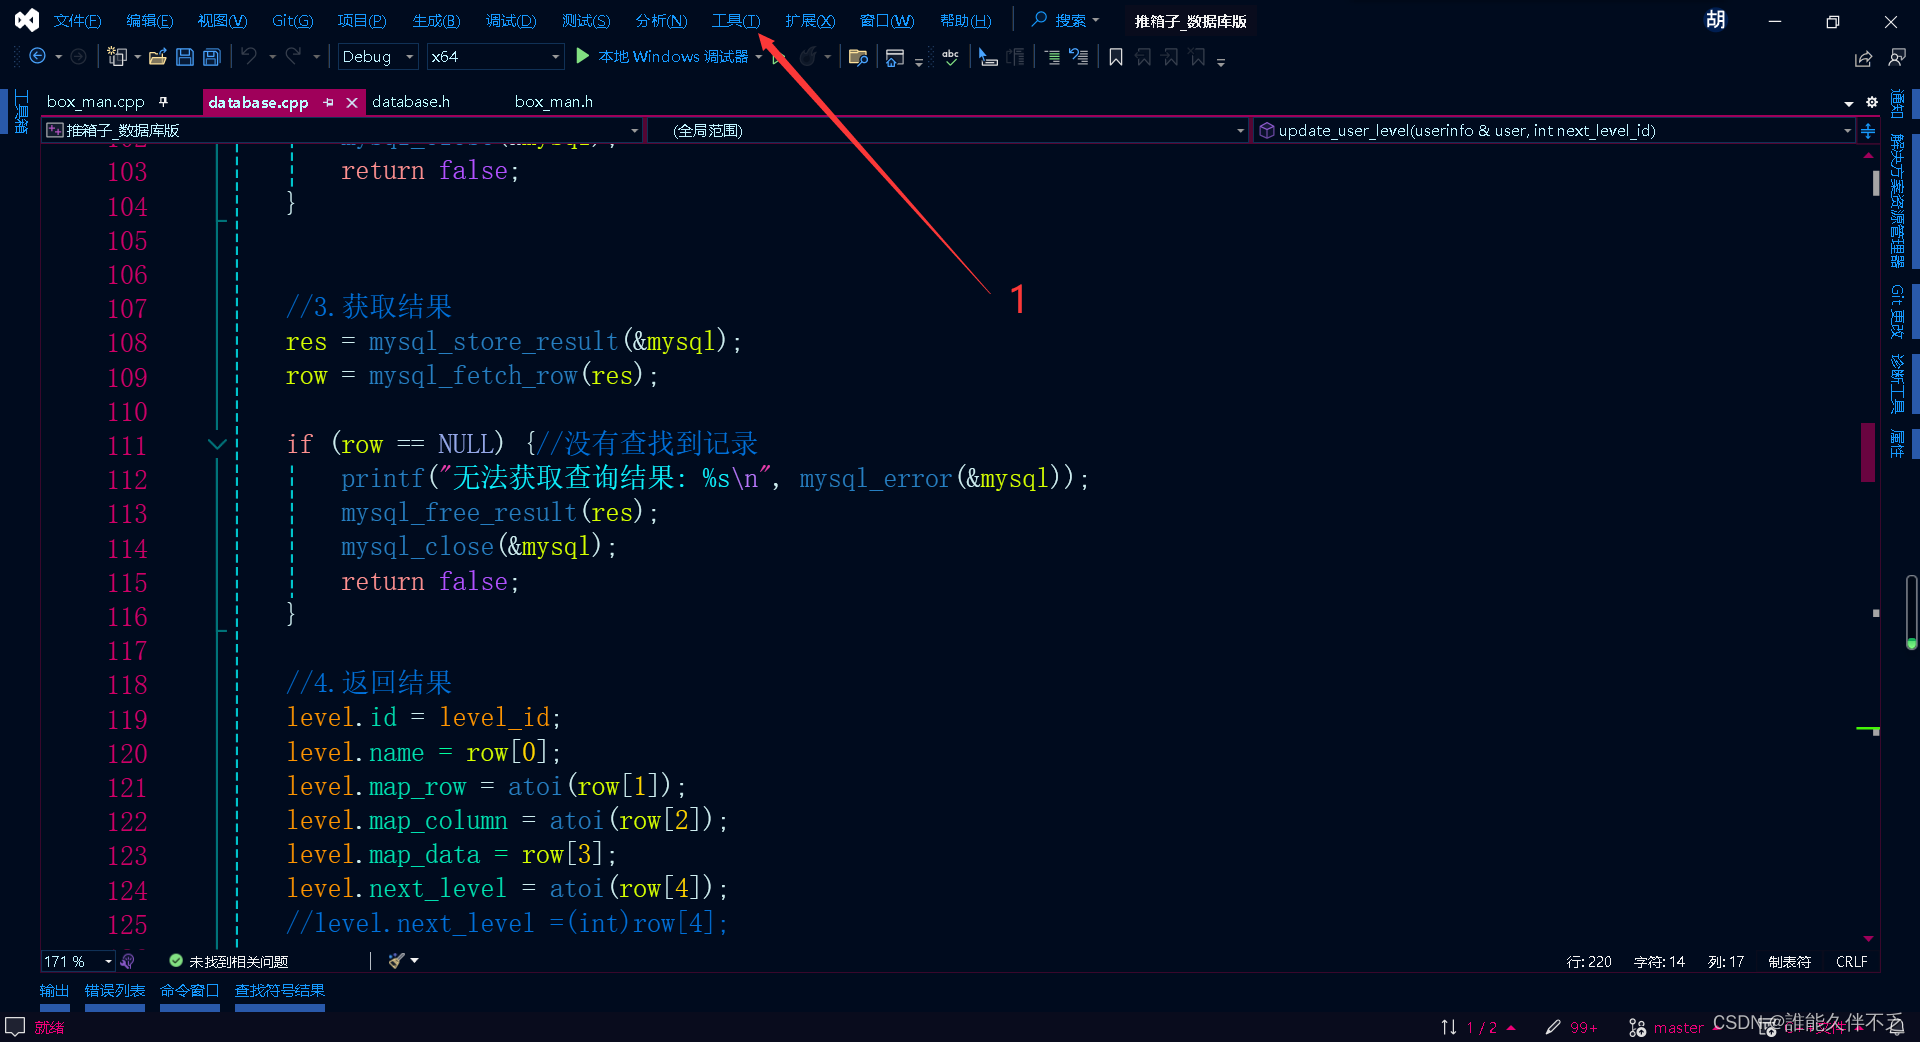
Task: Open the 解决方案资源管理器 side tab
Action: point(1897,201)
